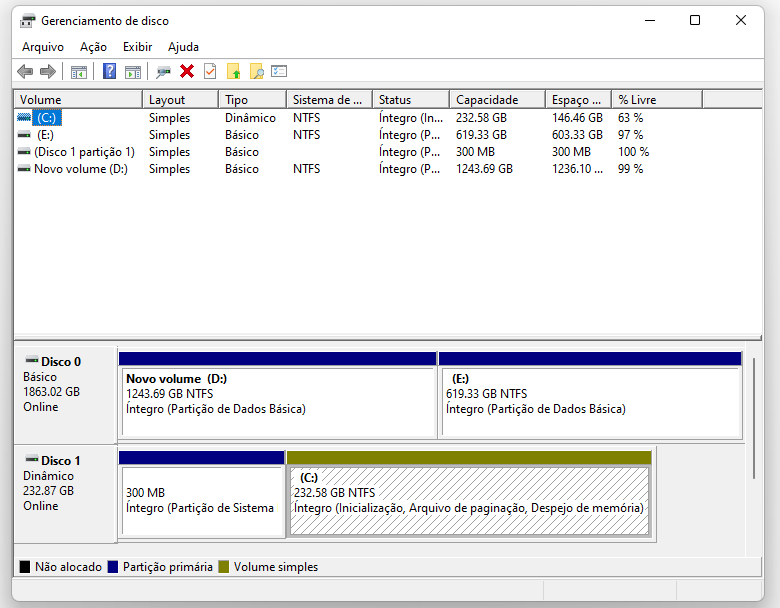Image resolution: width=780 pixels, height=608 pixels.
Task: Select Novo volume (D:) partition on Disco 0
Action: (278, 396)
